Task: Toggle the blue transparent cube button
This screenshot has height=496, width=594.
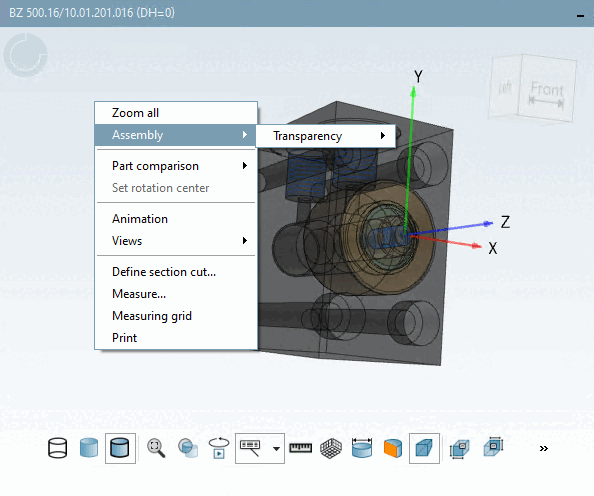Action: pos(424,448)
